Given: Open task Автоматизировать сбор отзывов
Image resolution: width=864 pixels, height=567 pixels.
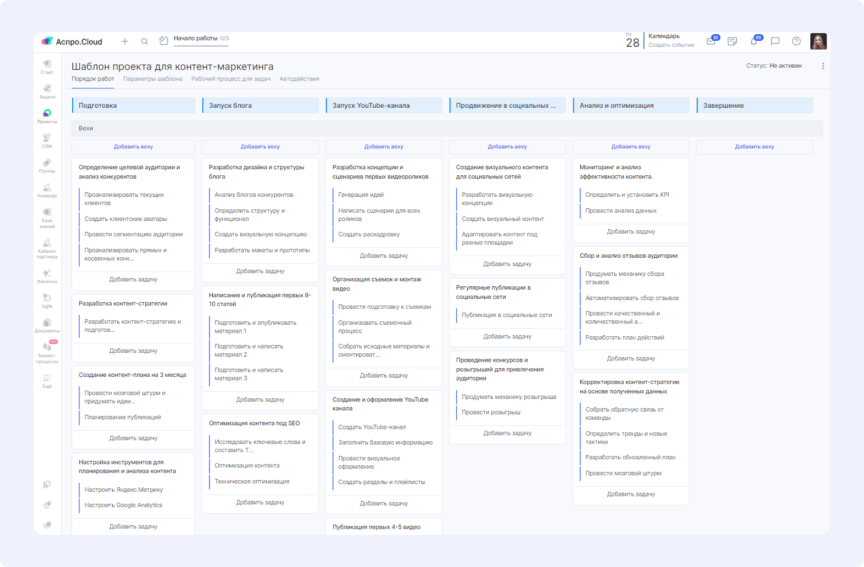Looking at the screenshot, I should click(x=632, y=298).
